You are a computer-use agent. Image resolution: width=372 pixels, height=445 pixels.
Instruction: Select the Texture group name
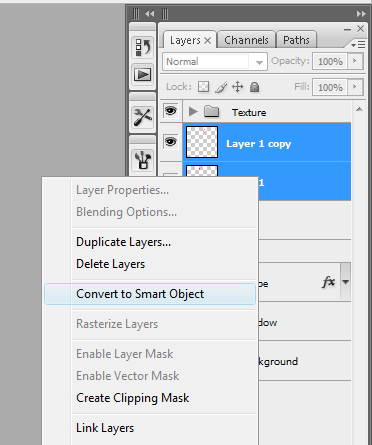249,113
